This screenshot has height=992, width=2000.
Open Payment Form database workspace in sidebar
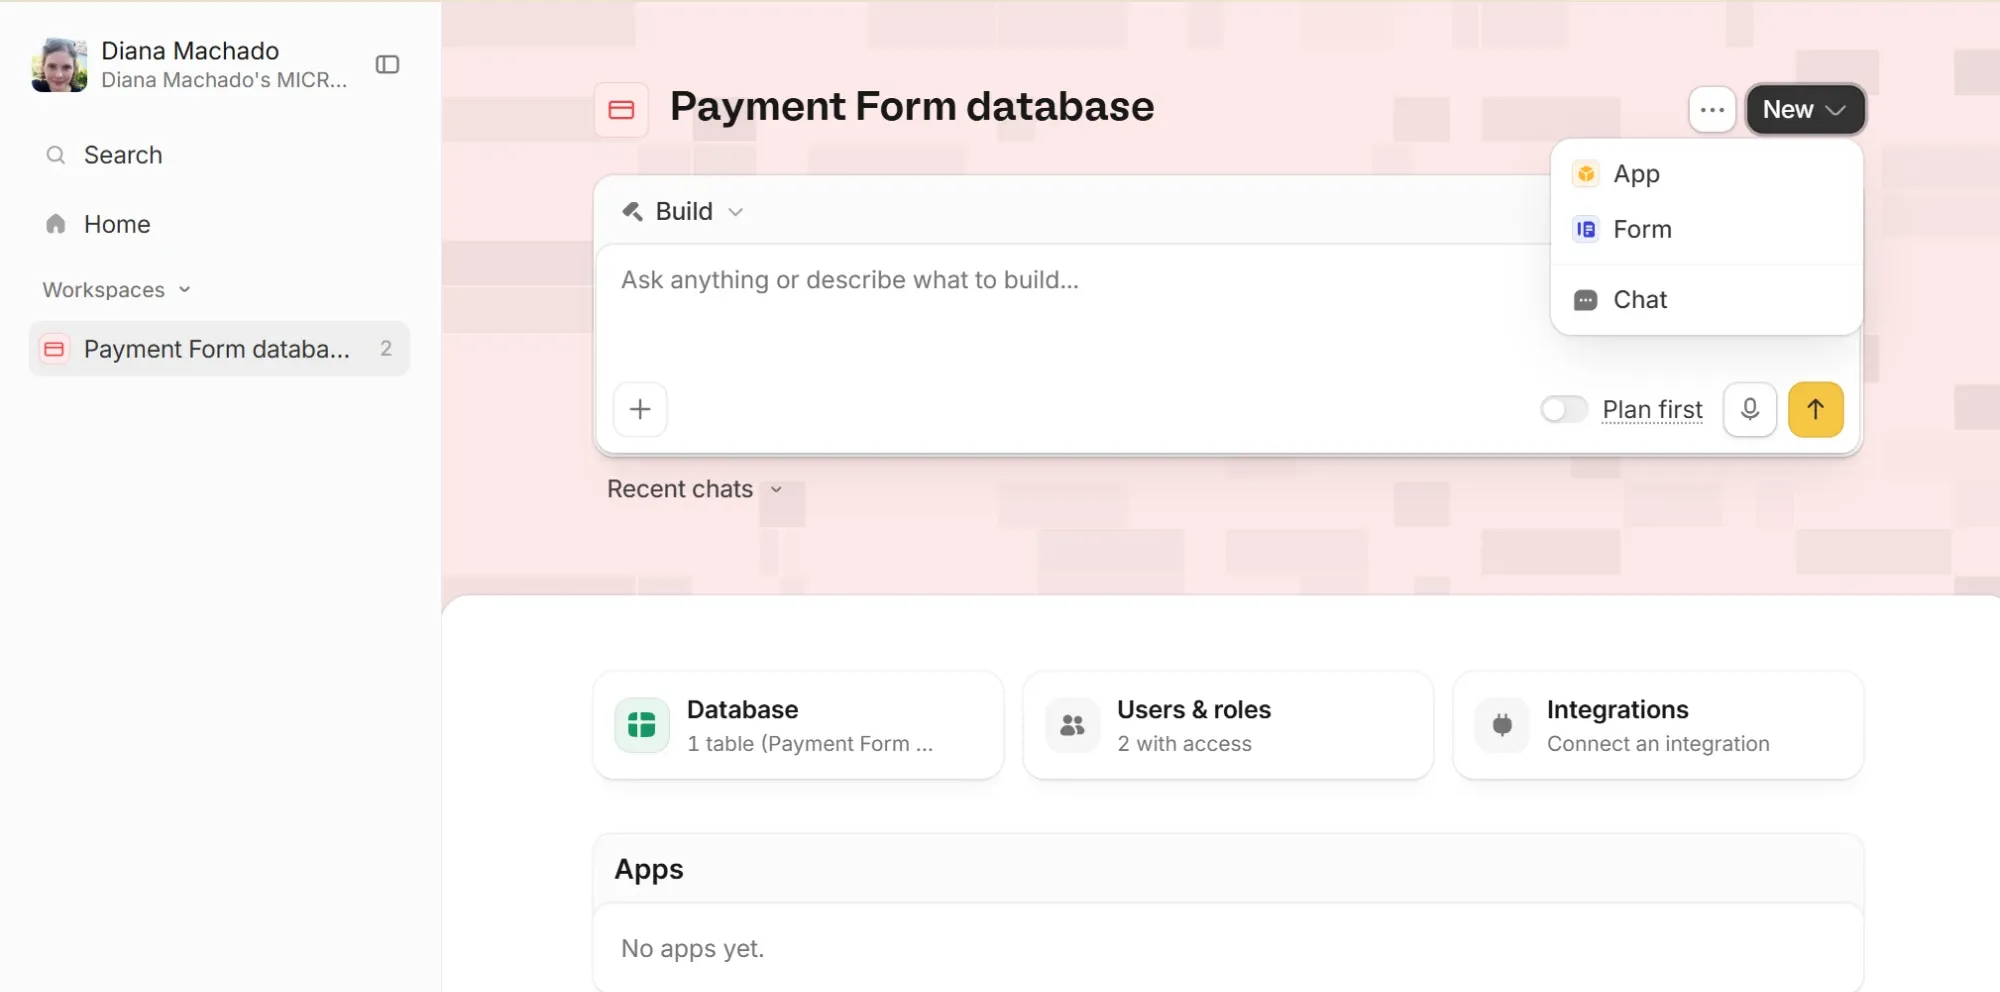(x=219, y=349)
